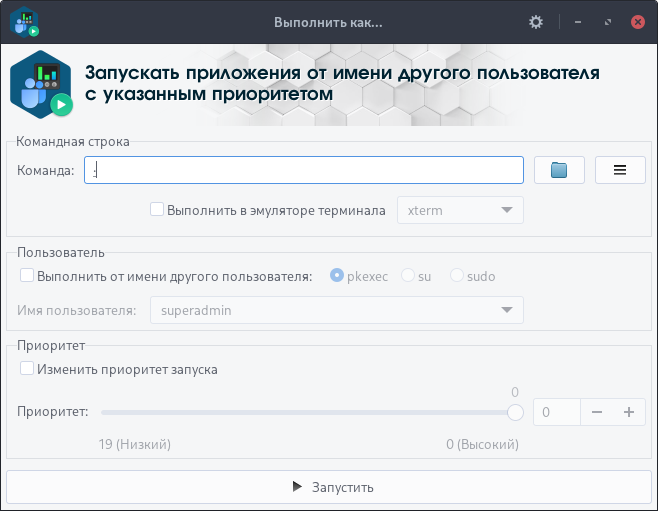
Task: Click the folder browse icon button
Action: [559, 170]
